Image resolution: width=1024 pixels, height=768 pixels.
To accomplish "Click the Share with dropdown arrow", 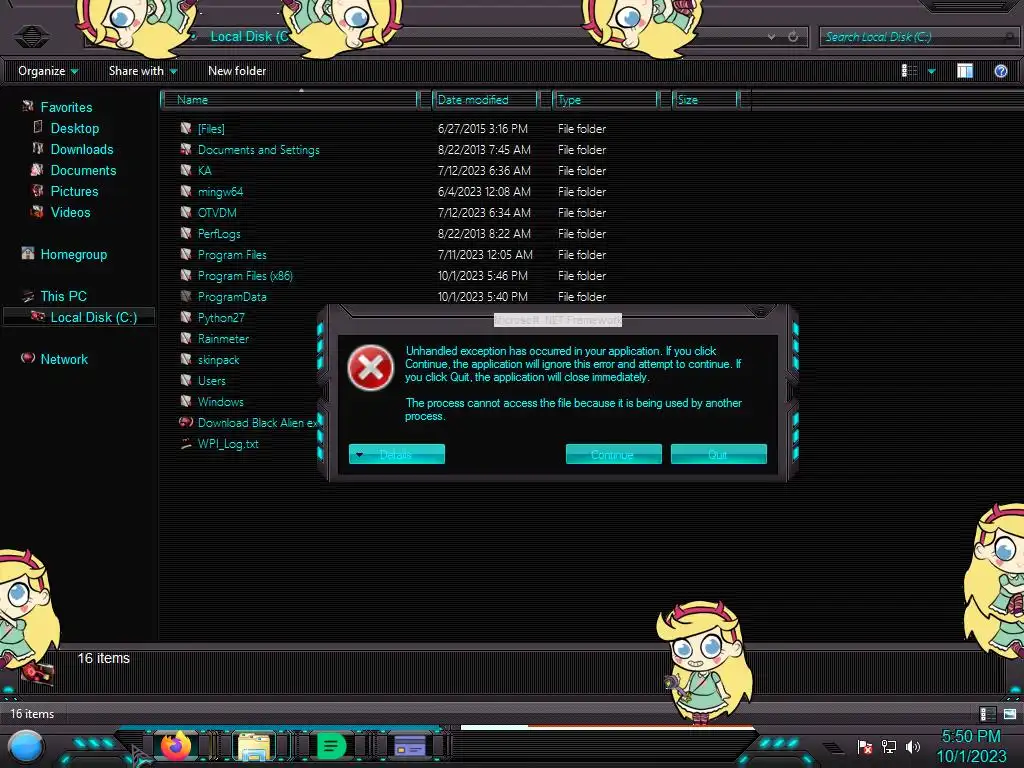I will [174, 71].
